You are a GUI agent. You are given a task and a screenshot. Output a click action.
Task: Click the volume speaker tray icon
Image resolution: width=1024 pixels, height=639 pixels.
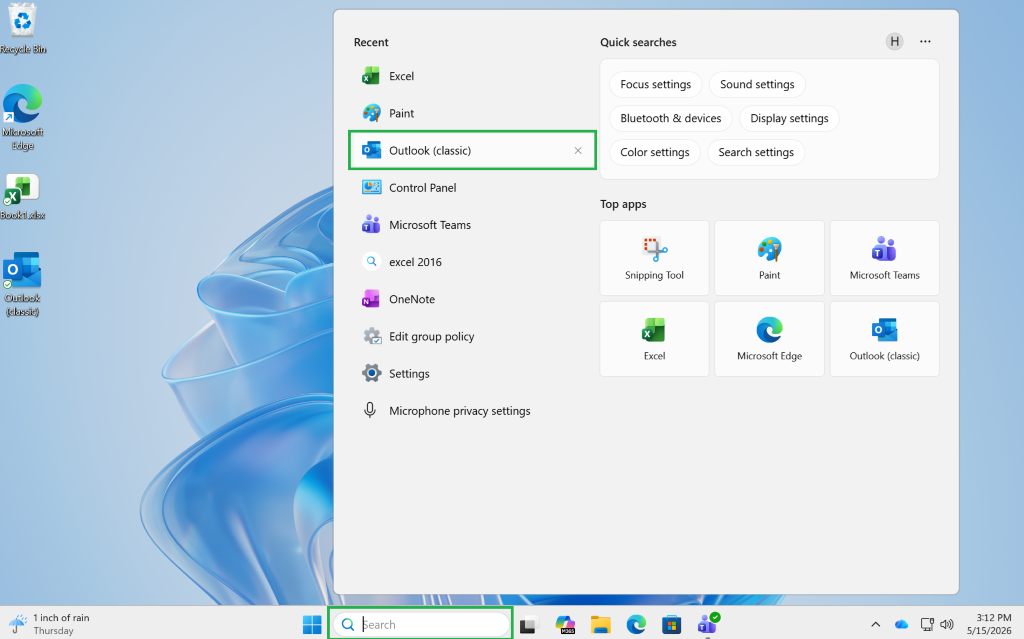pyautogui.click(x=946, y=625)
